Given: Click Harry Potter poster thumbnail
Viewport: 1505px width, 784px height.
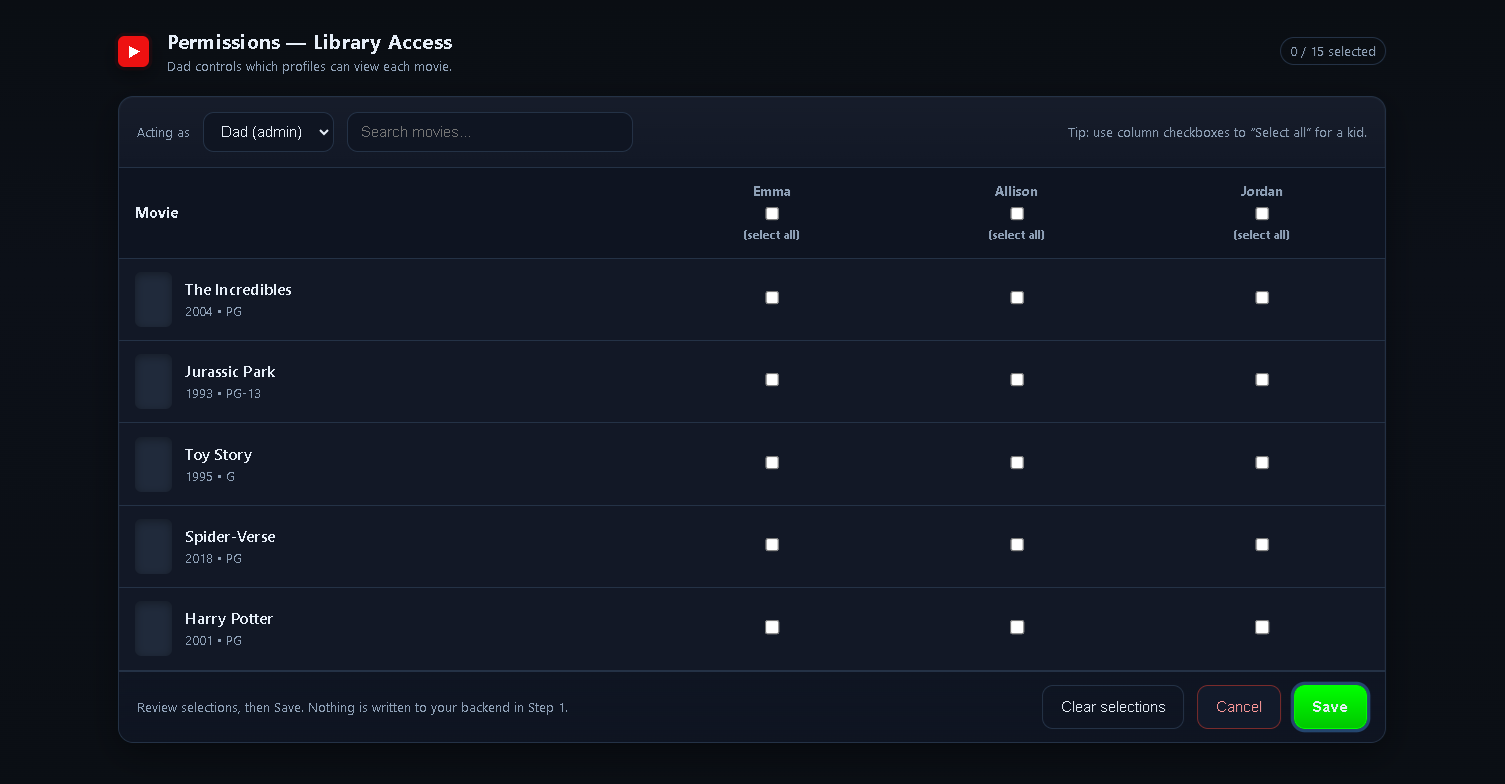Looking at the screenshot, I should [154, 629].
